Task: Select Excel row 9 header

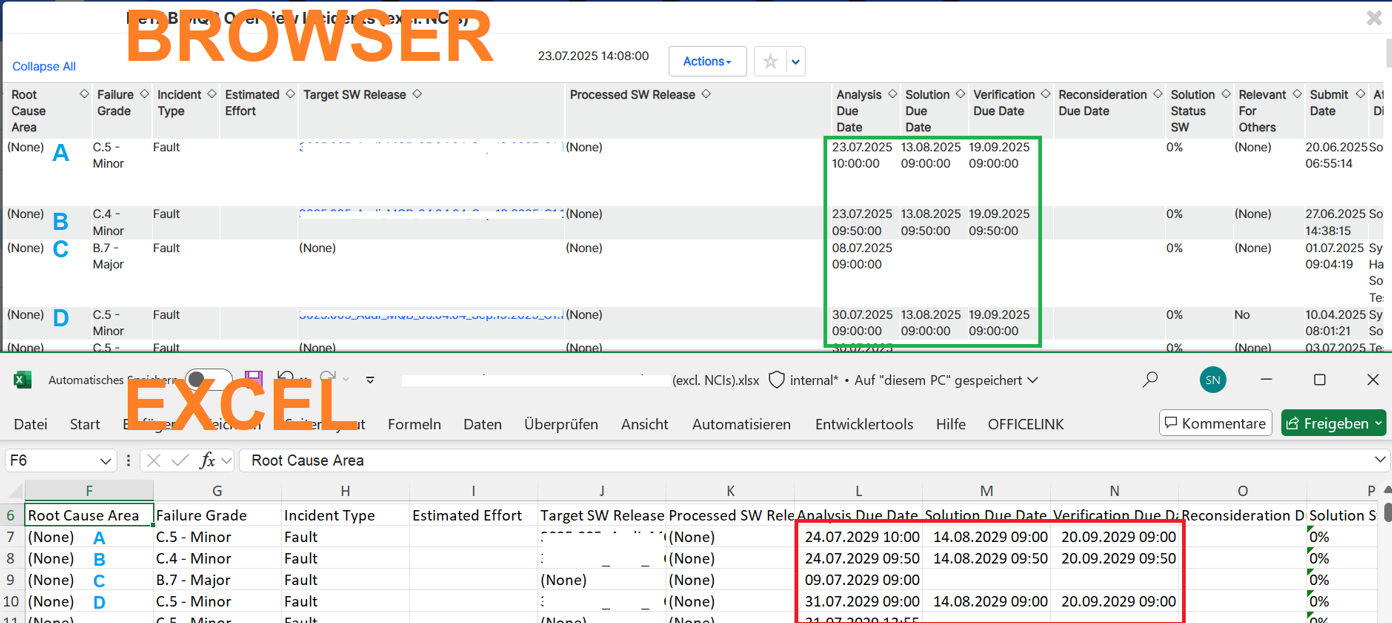Action: [12, 580]
